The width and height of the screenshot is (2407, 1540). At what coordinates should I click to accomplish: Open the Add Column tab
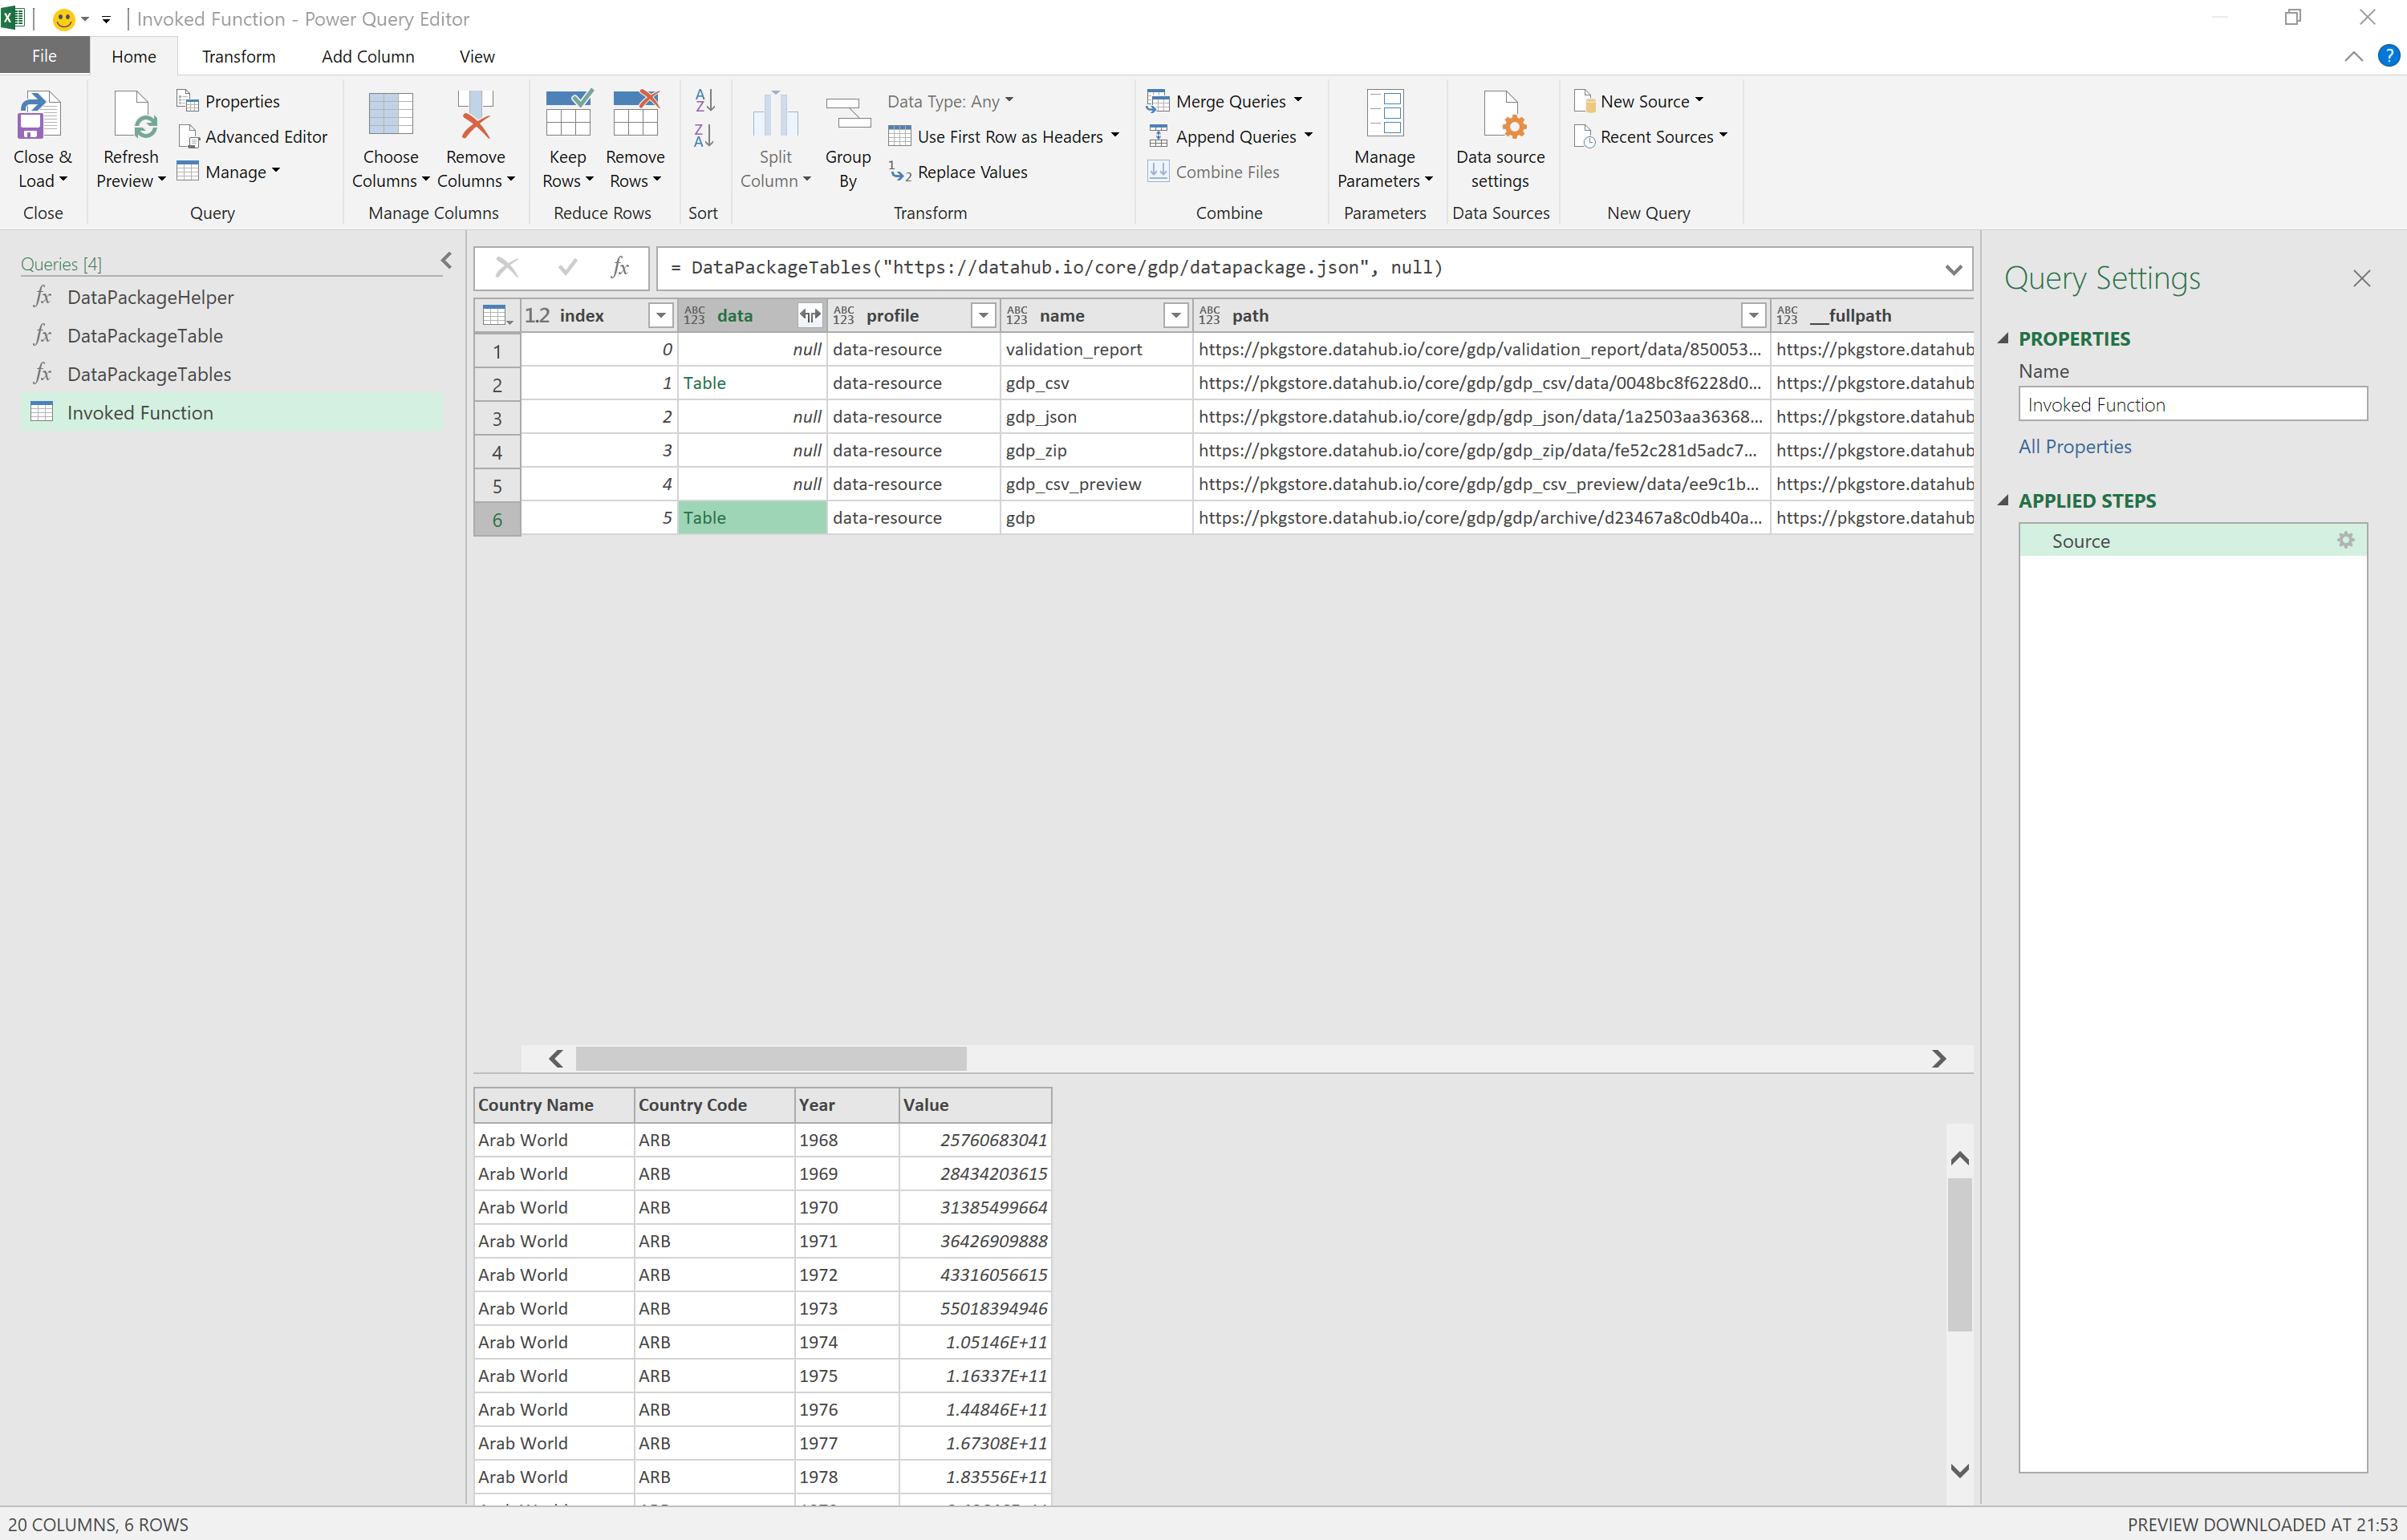(367, 57)
